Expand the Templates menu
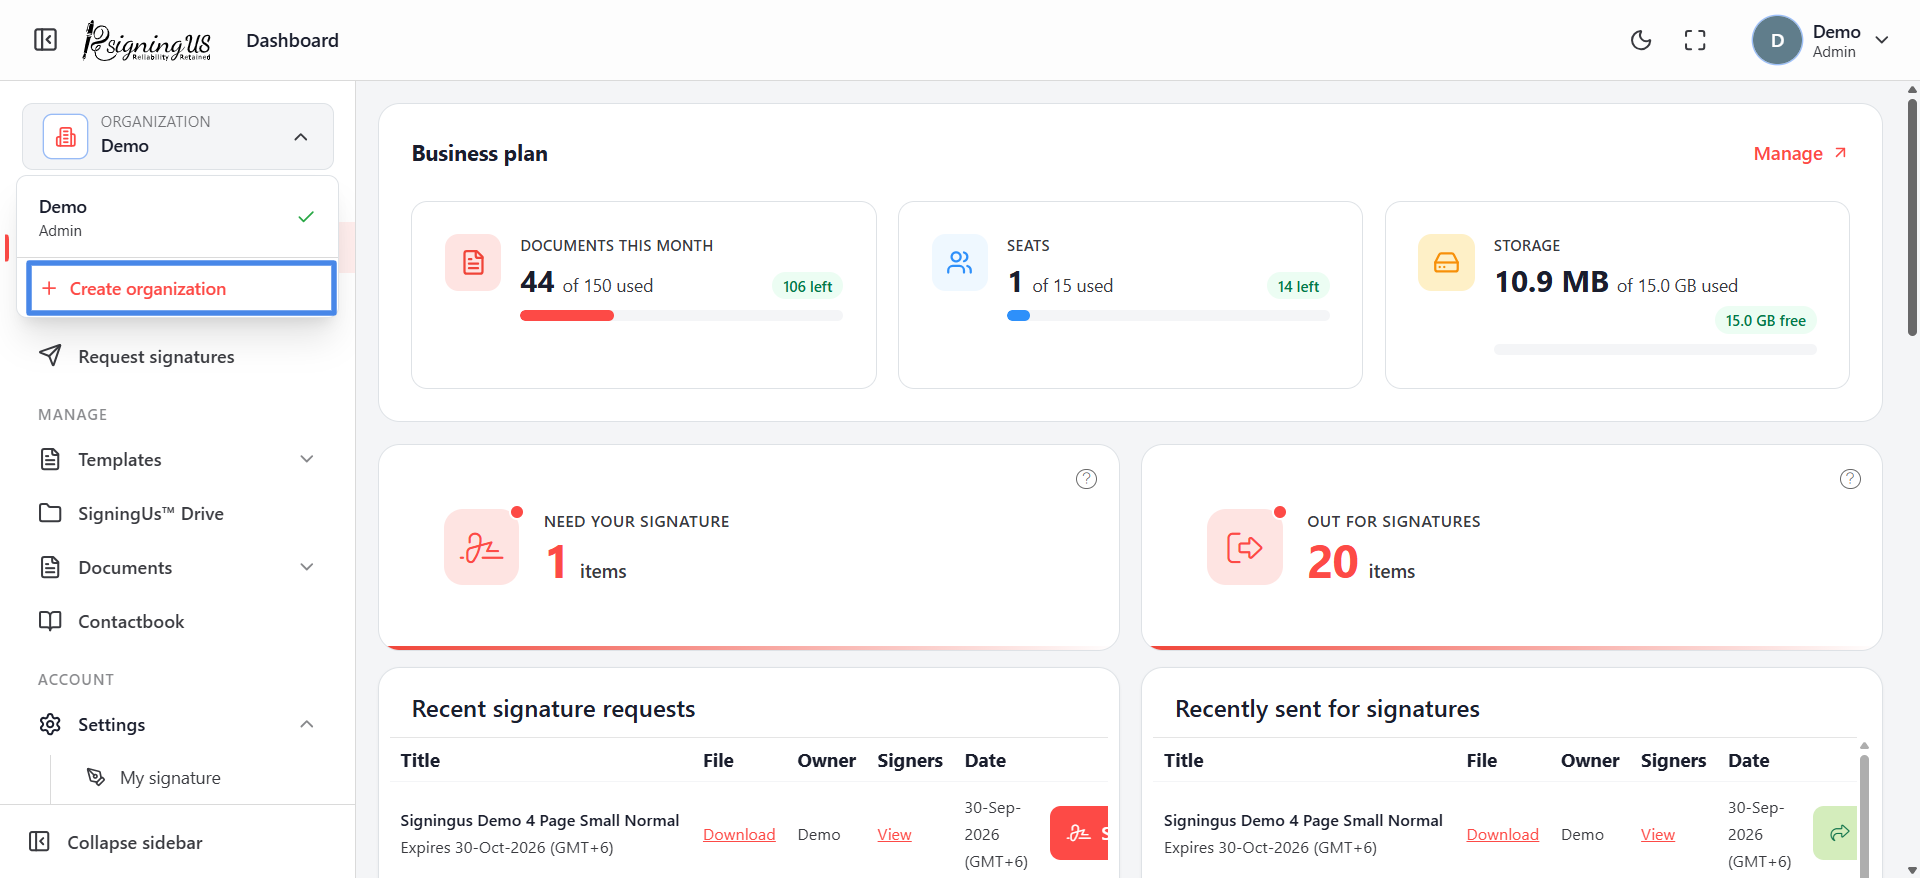The height and width of the screenshot is (878, 1920). 178,459
